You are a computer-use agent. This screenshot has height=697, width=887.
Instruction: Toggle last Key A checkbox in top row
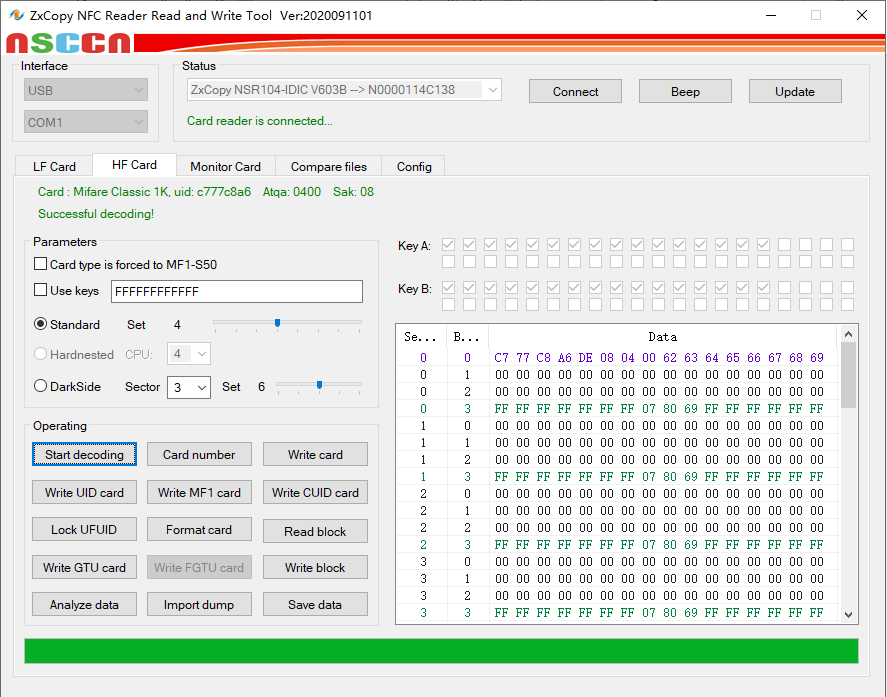(x=847, y=244)
